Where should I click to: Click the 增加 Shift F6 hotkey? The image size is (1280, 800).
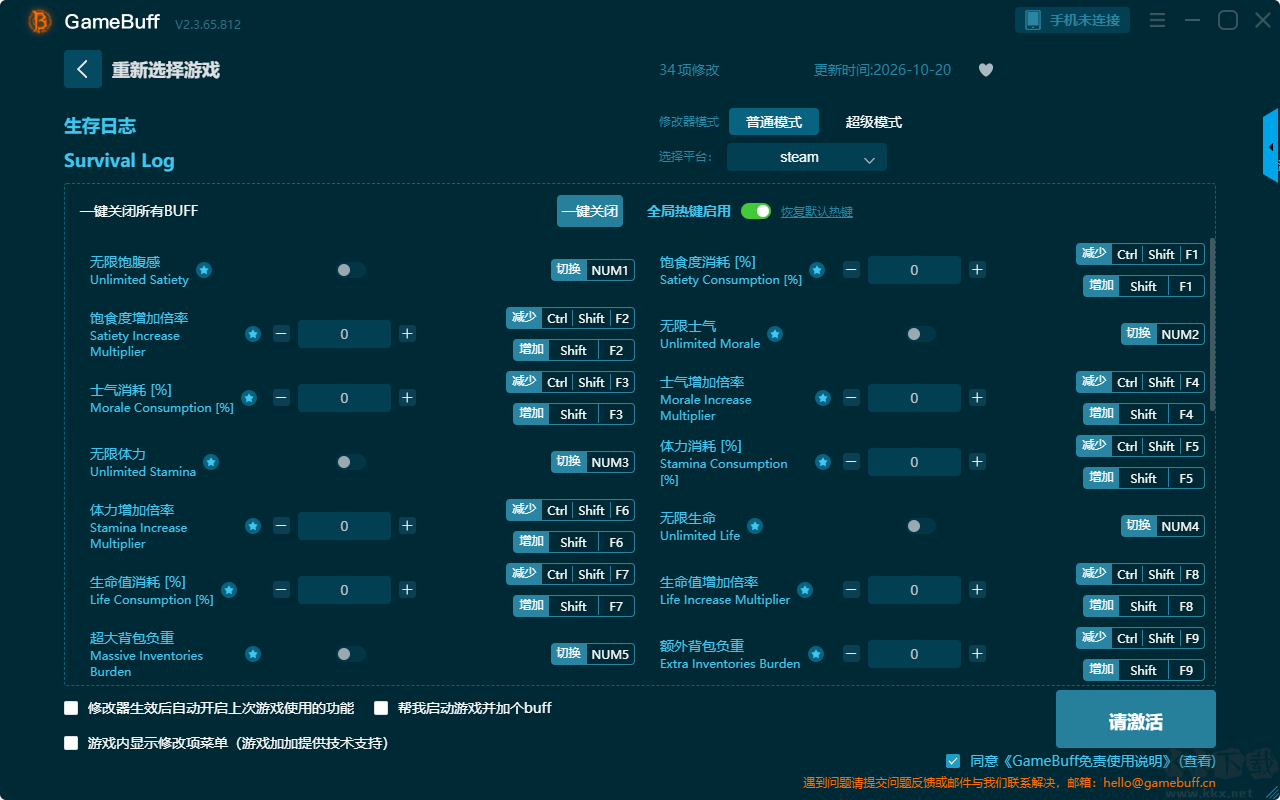pyautogui.click(x=574, y=542)
